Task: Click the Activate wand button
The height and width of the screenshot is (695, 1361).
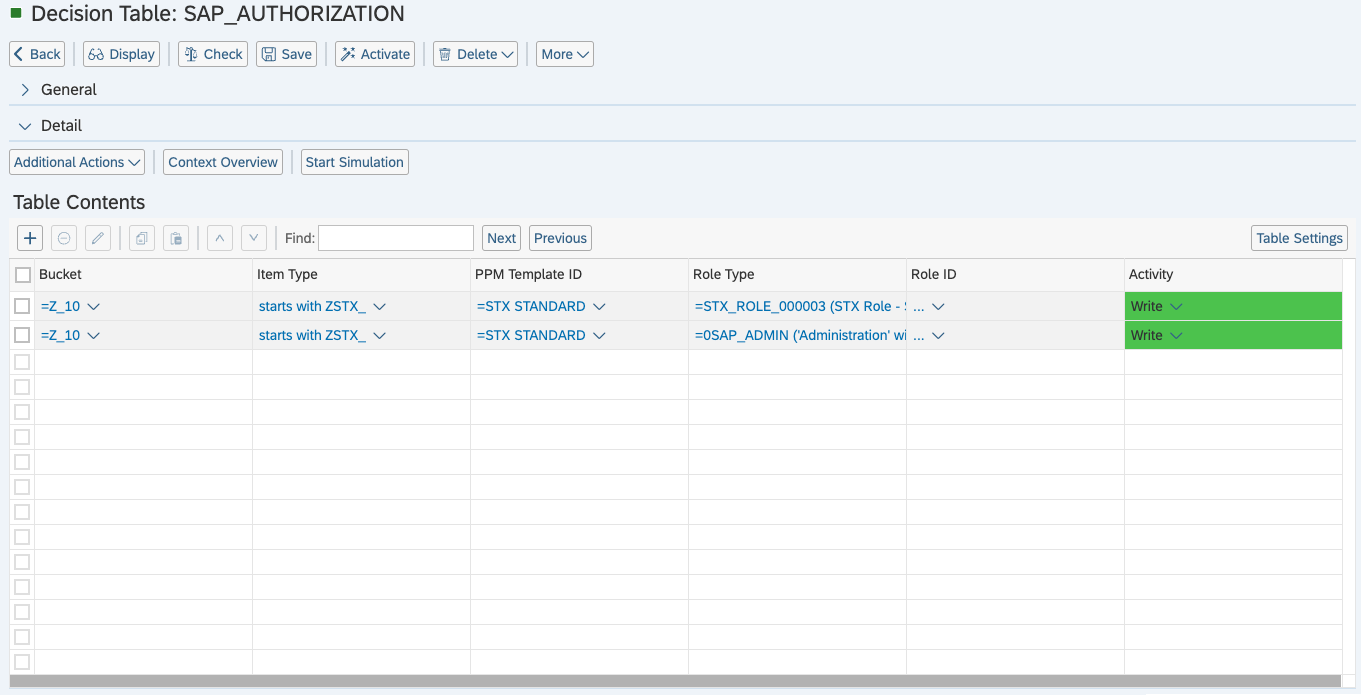Action: [375, 54]
